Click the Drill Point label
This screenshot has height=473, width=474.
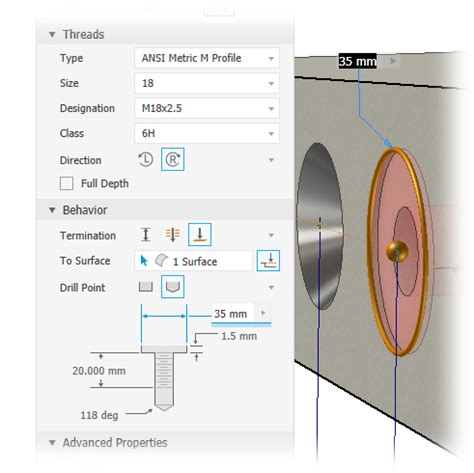point(82,288)
